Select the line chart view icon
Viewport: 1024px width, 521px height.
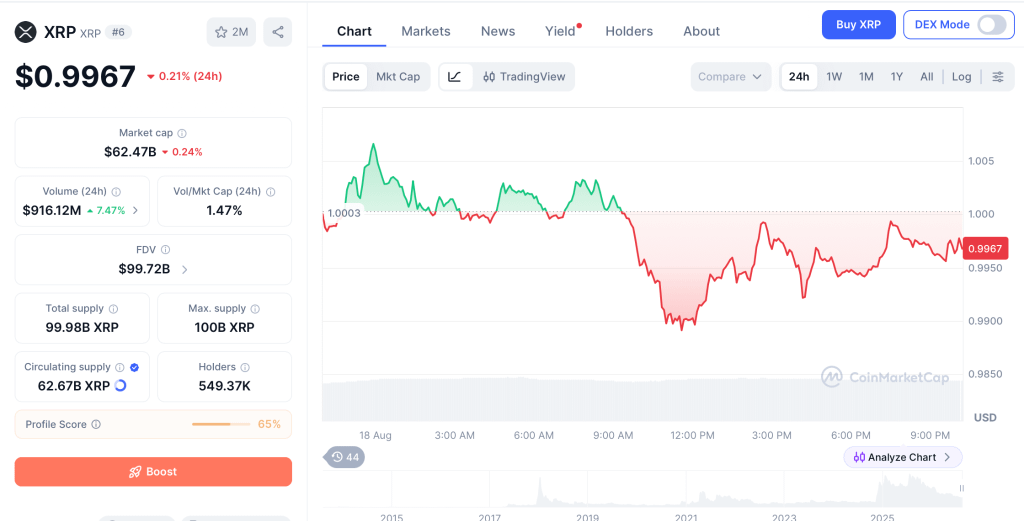[x=455, y=77]
